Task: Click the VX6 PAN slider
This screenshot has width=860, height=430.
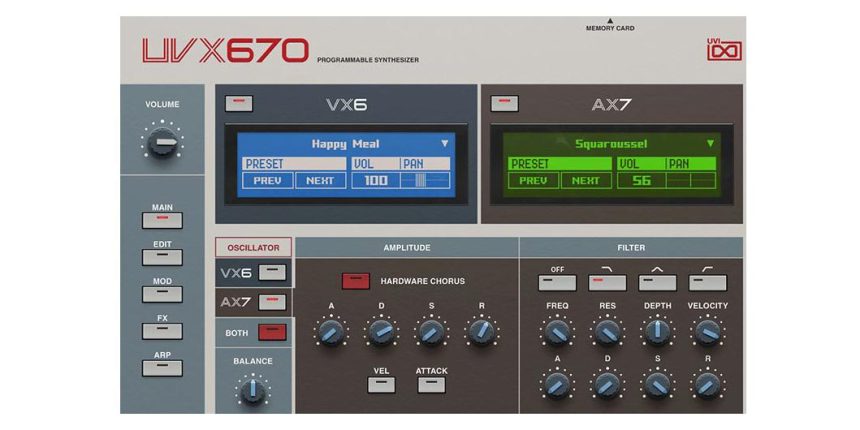Action: [424, 181]
